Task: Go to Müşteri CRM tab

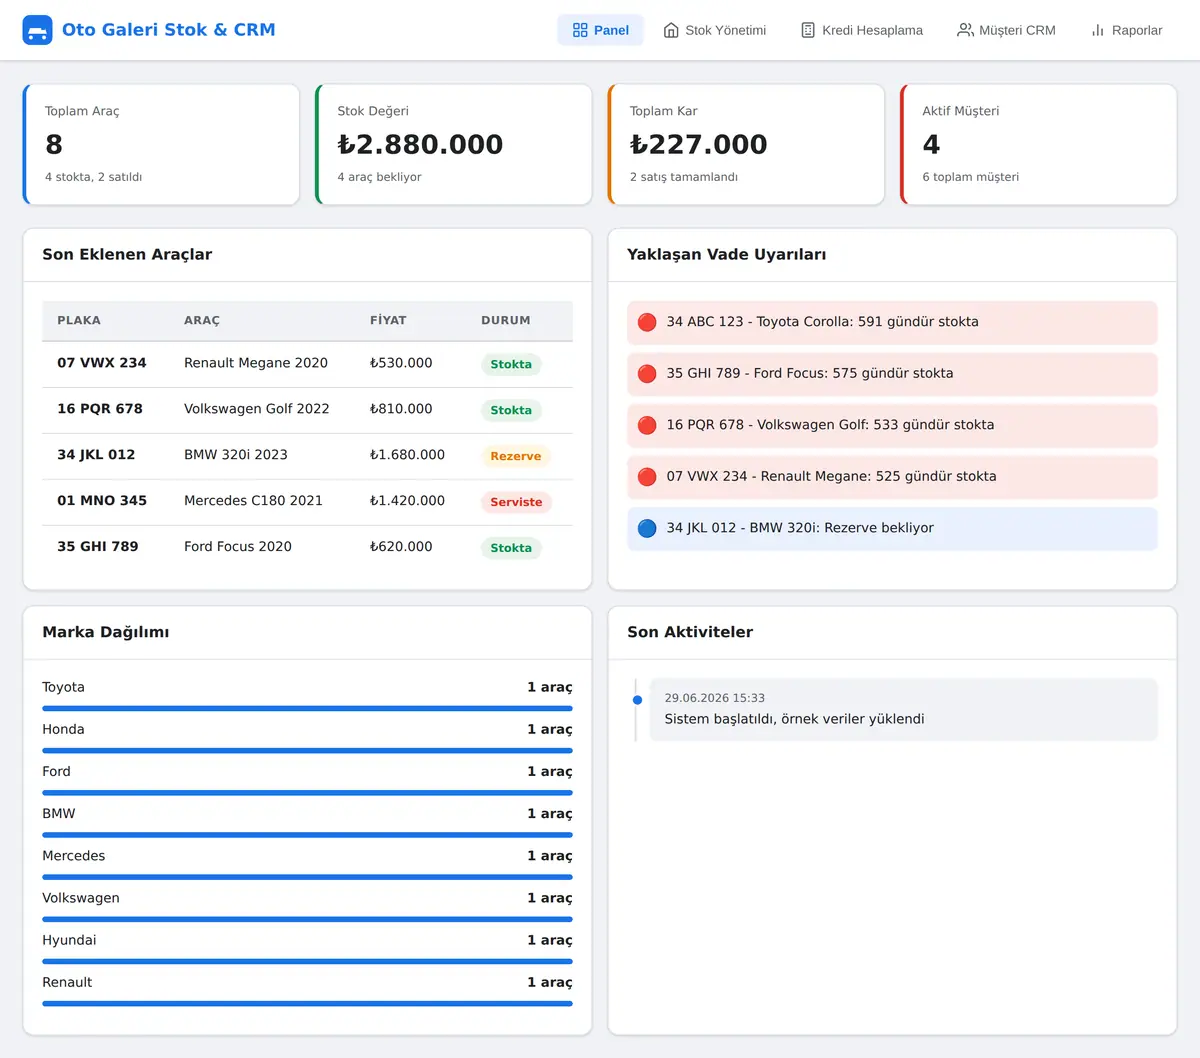Action: [1006, 30]
